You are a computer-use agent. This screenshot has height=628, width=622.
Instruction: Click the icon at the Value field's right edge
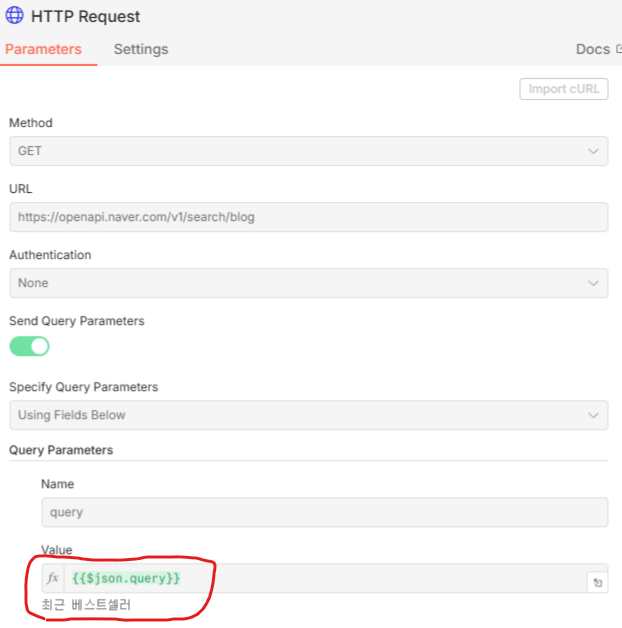597,582
